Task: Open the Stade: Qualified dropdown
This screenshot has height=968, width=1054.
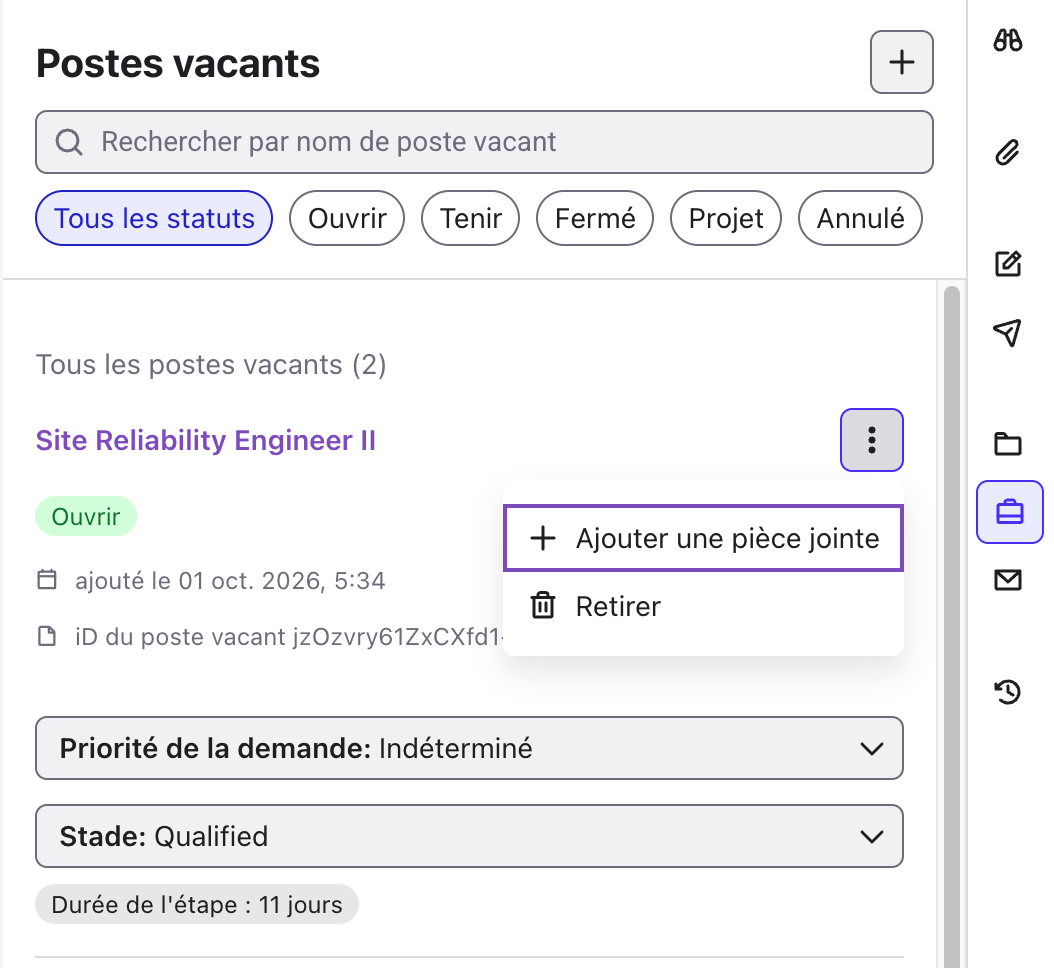Action: (469, 836)
